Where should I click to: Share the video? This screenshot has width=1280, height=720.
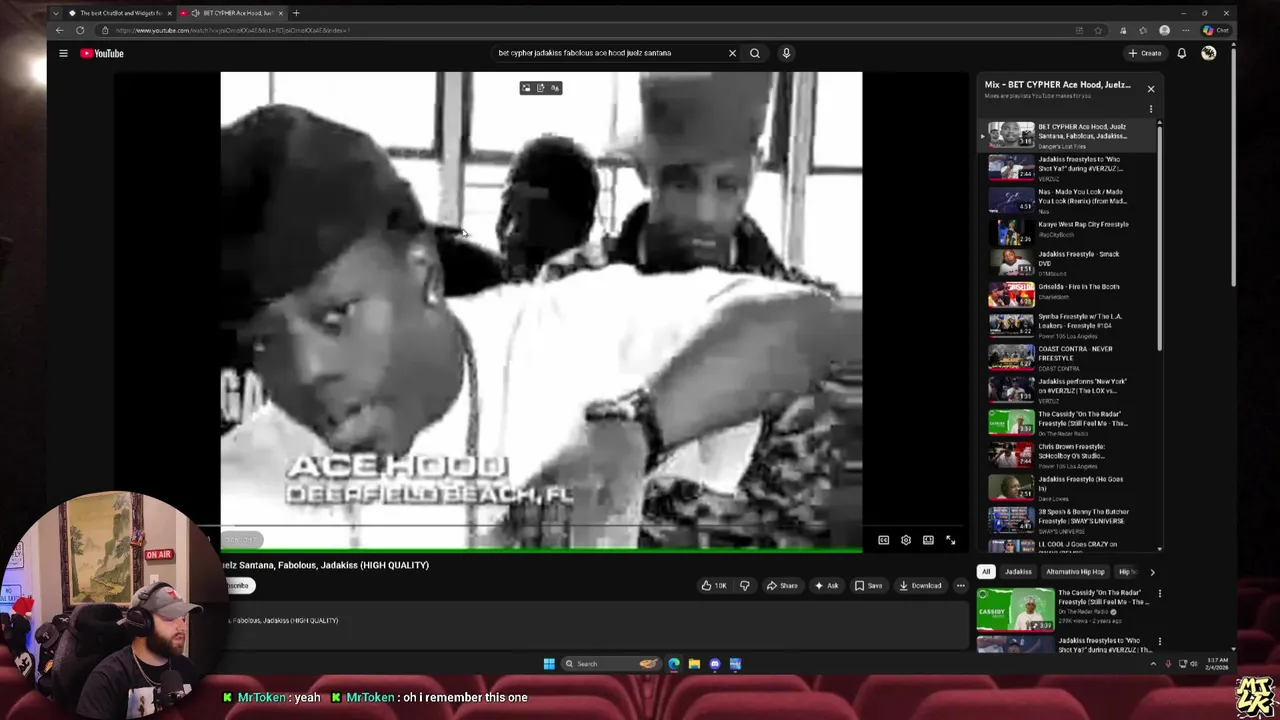pos(782,585)
